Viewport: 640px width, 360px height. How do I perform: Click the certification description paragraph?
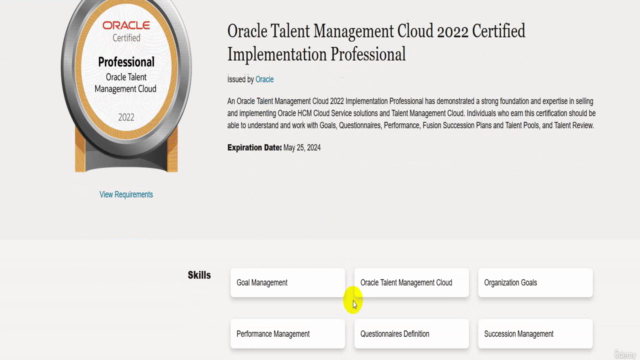click(411, 113)
